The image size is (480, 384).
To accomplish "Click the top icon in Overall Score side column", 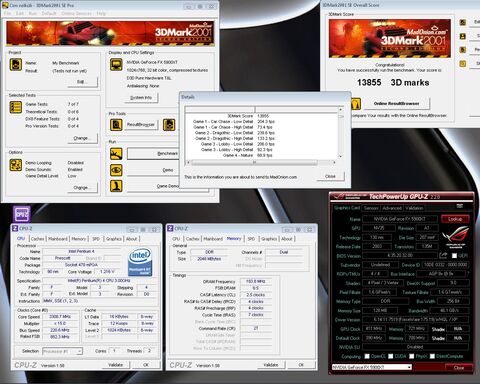I will (463, 22).
